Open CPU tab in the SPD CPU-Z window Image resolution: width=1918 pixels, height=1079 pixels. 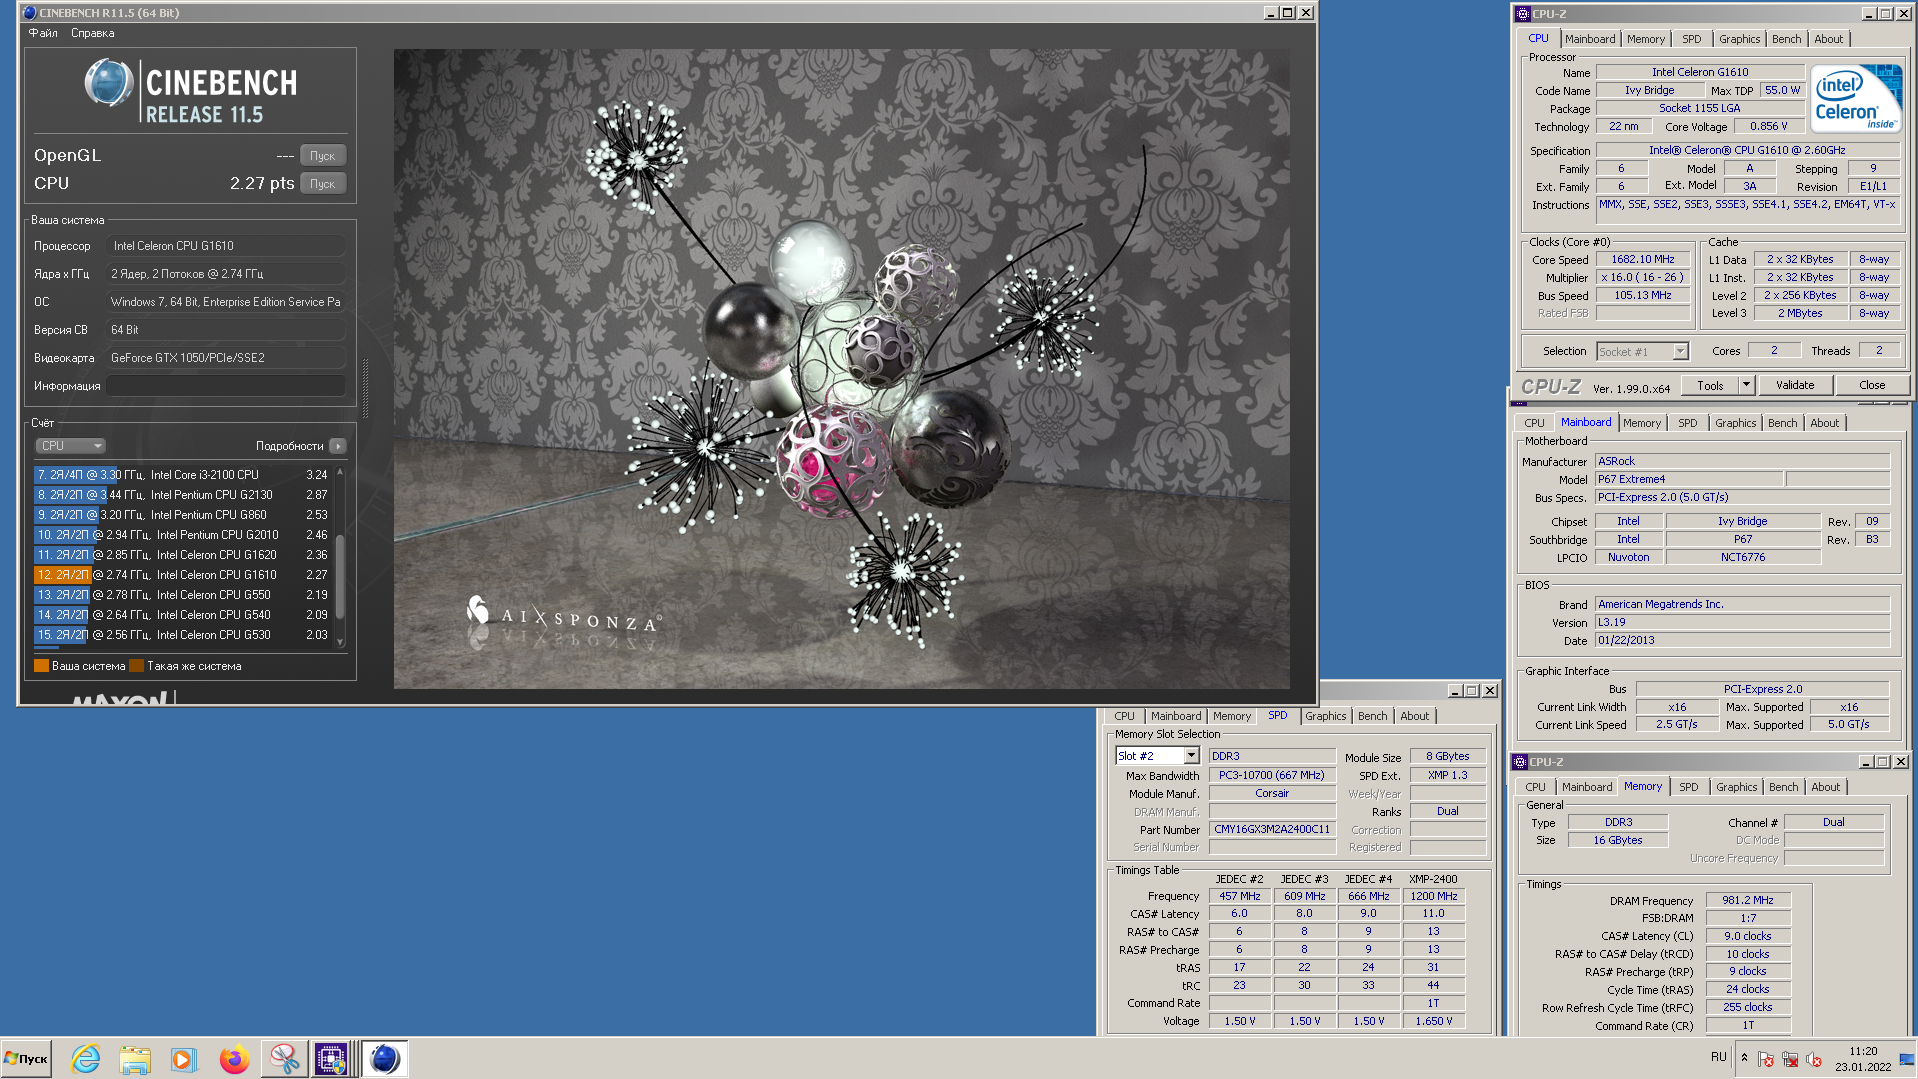tap(1125, 716)
